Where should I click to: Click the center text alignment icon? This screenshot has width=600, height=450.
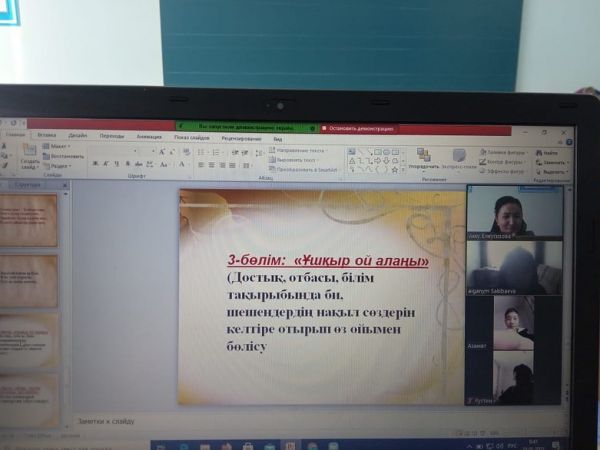pyautogui.click(x=211, y=165)
